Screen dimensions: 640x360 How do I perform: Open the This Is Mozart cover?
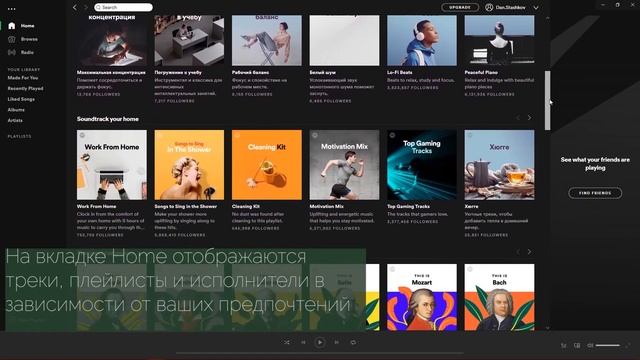coord(422,297)
